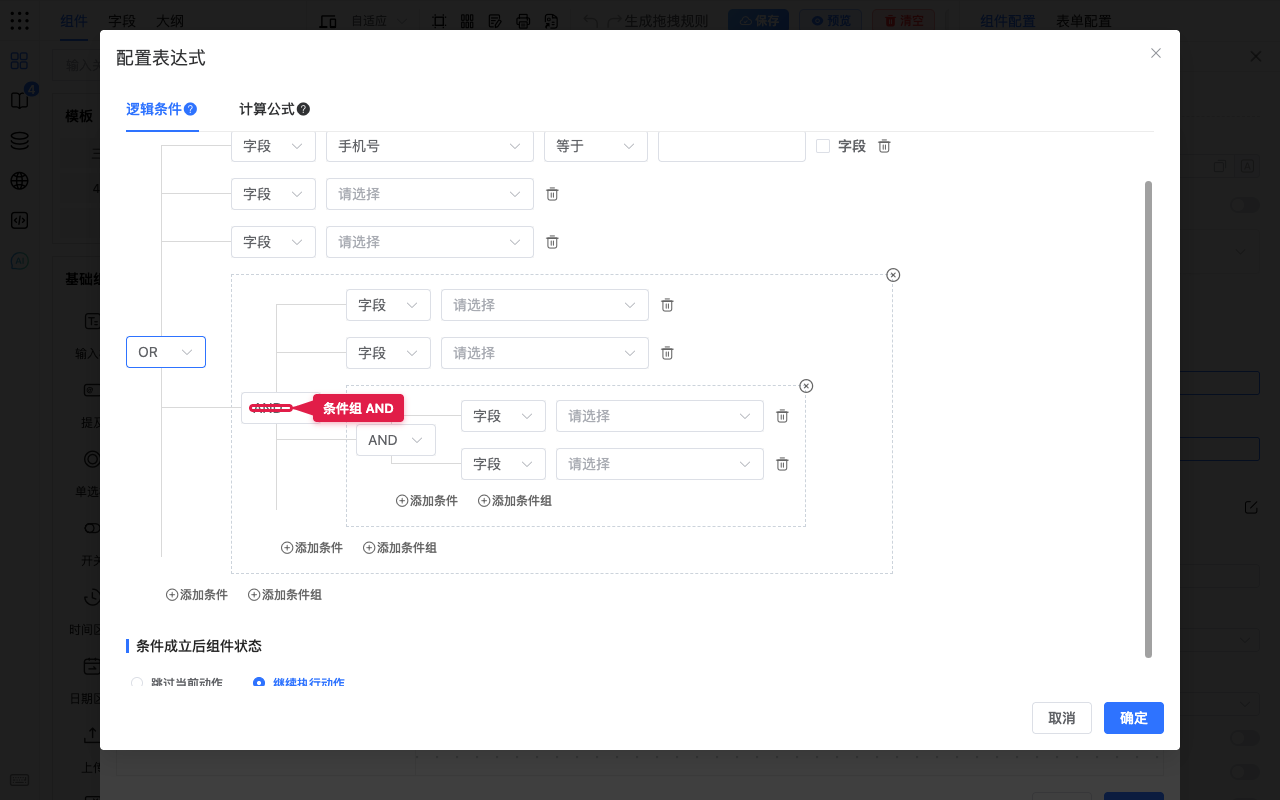Open 字段 dropdown in outer group's first row
1280x800 pixels.
click(x=388, y=305)
